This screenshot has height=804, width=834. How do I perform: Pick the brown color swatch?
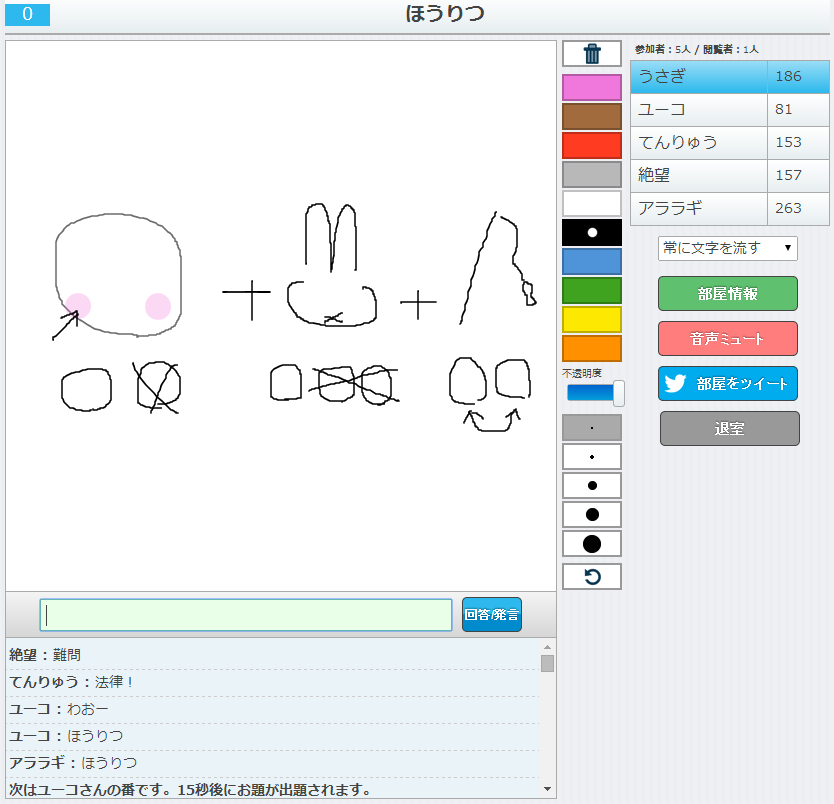pyautogui.click(x=591, y=116)
